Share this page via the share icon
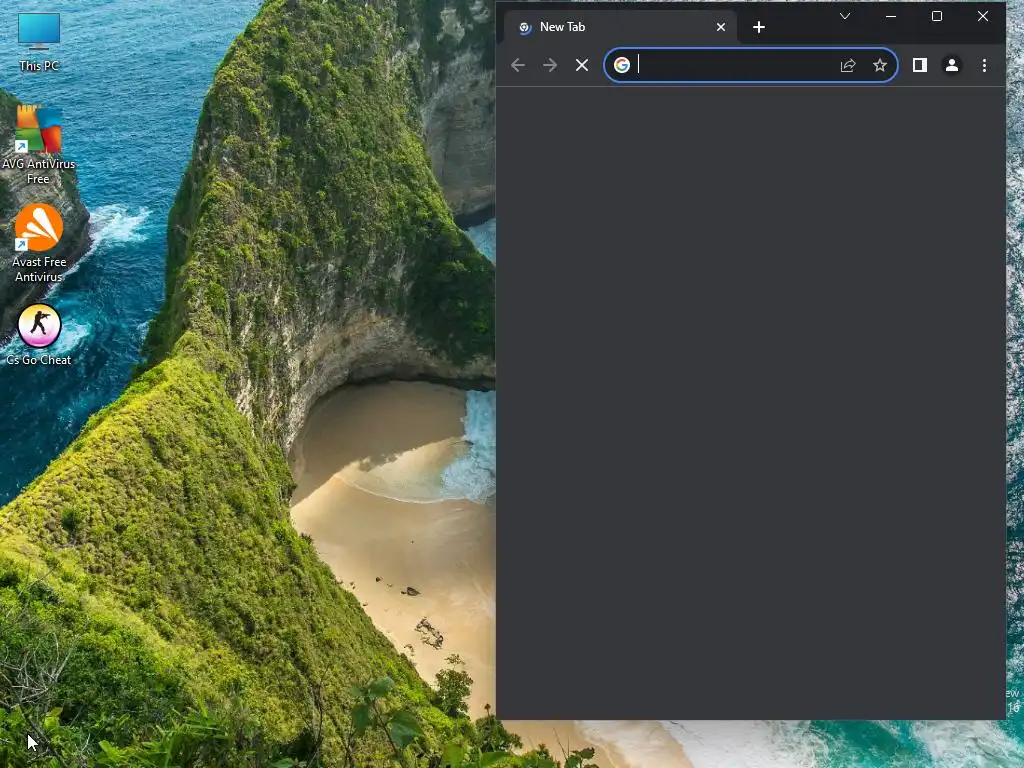The image size is (1024, 768). [x=848, y=65]
